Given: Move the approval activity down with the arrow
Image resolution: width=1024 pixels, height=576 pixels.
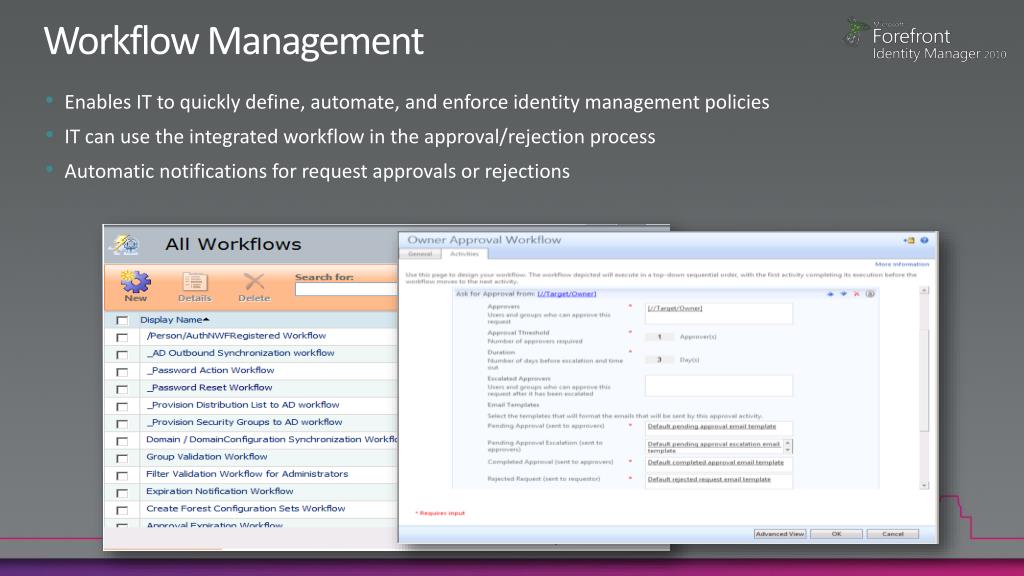Looking at the screenshot, I should pos(843,294).
